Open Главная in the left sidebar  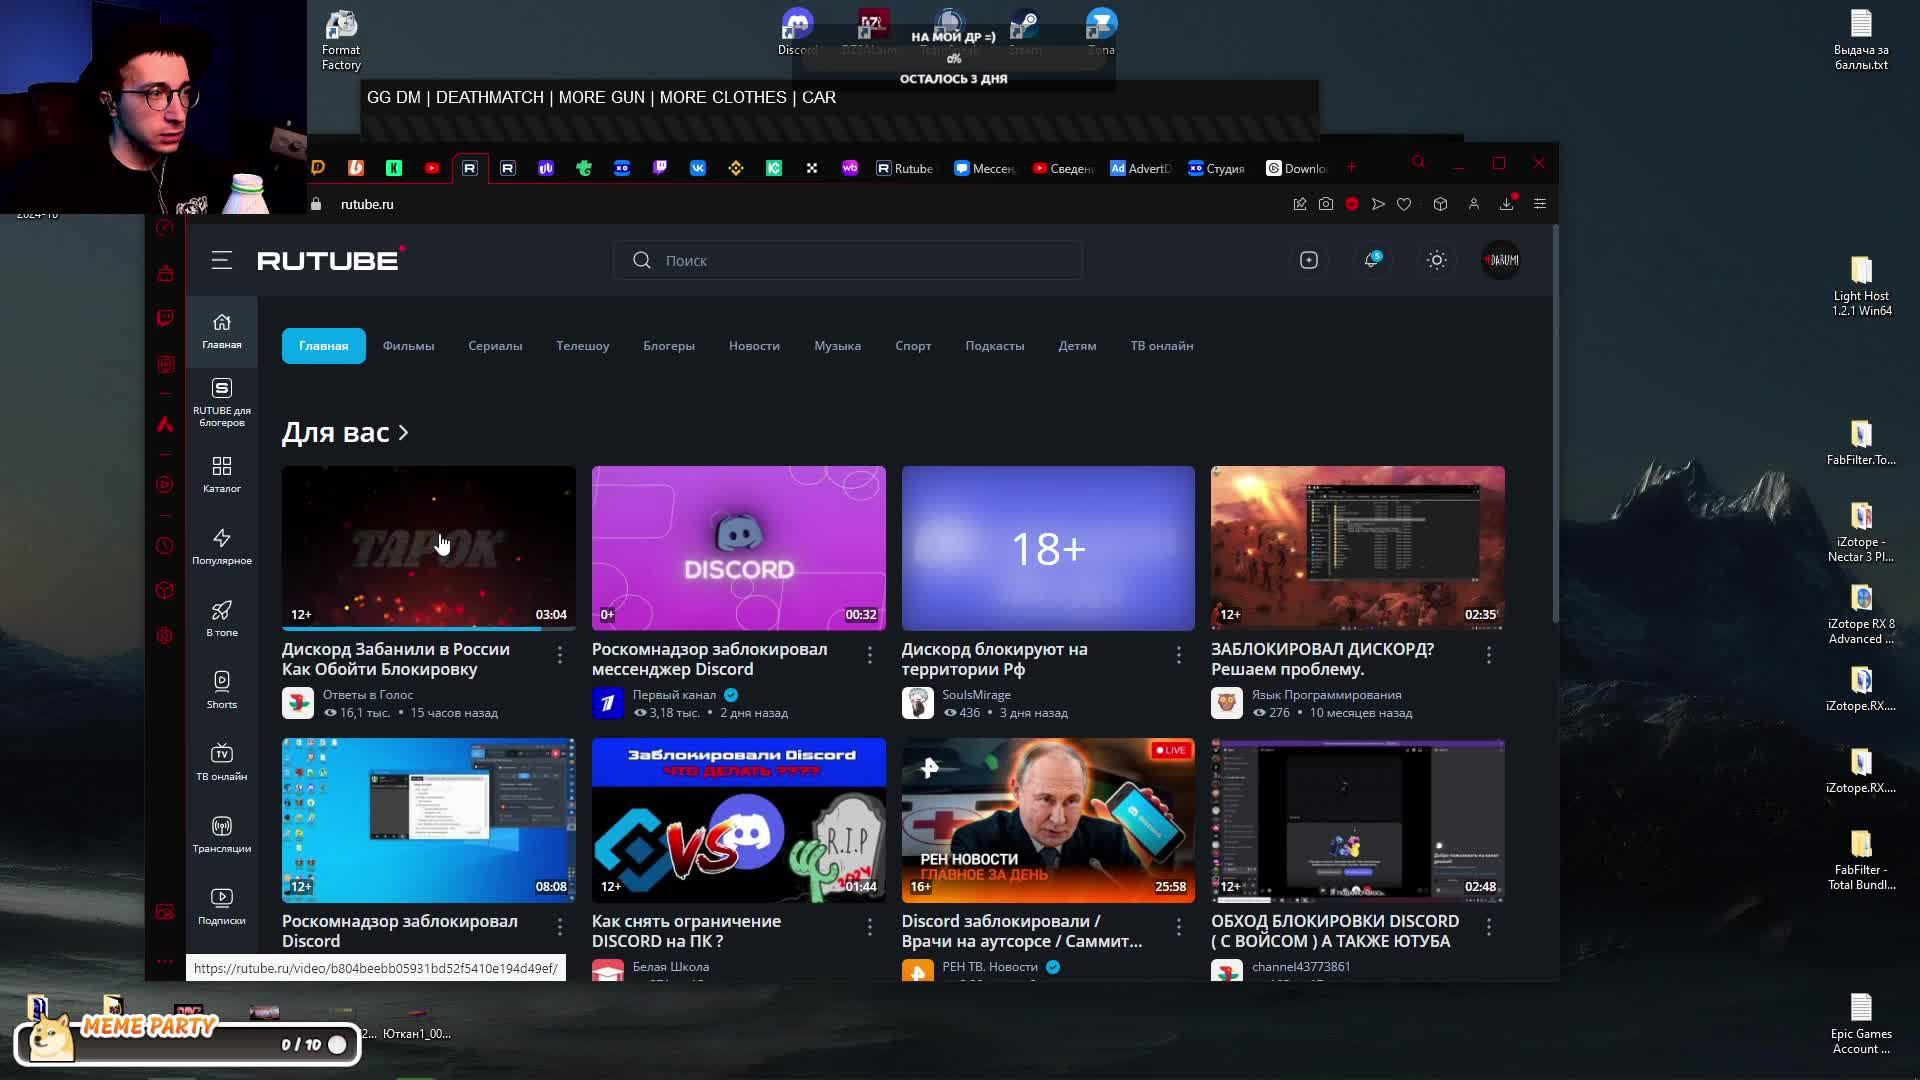pos(222,331)
